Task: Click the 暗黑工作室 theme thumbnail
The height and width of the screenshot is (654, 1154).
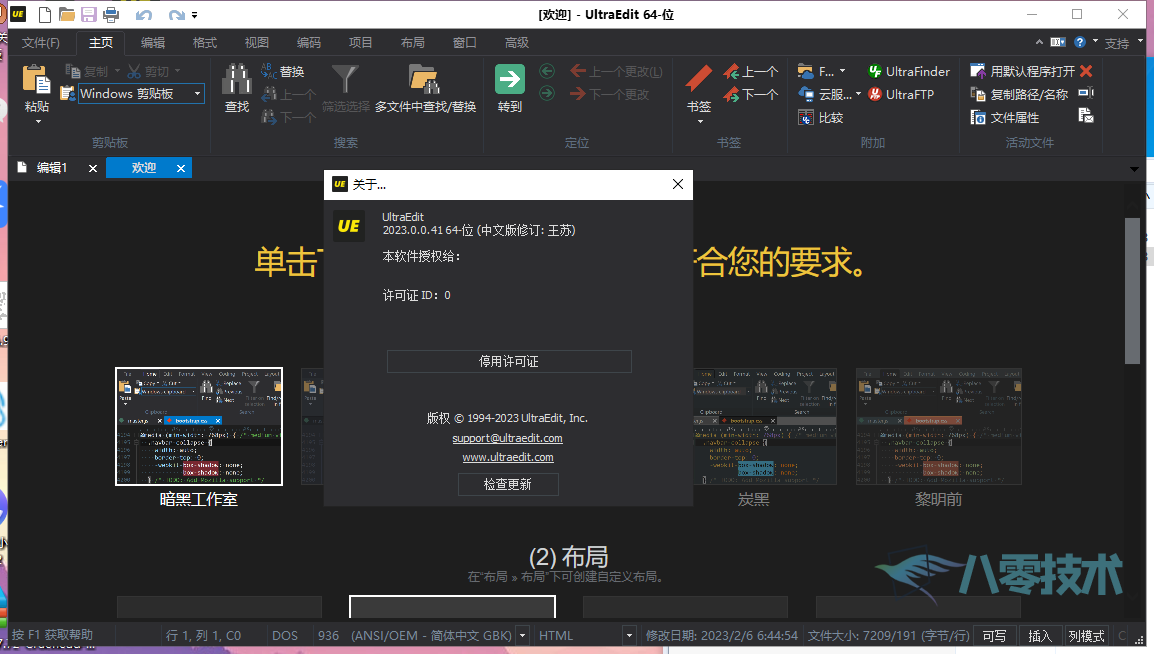Action: tap(198, 425)
